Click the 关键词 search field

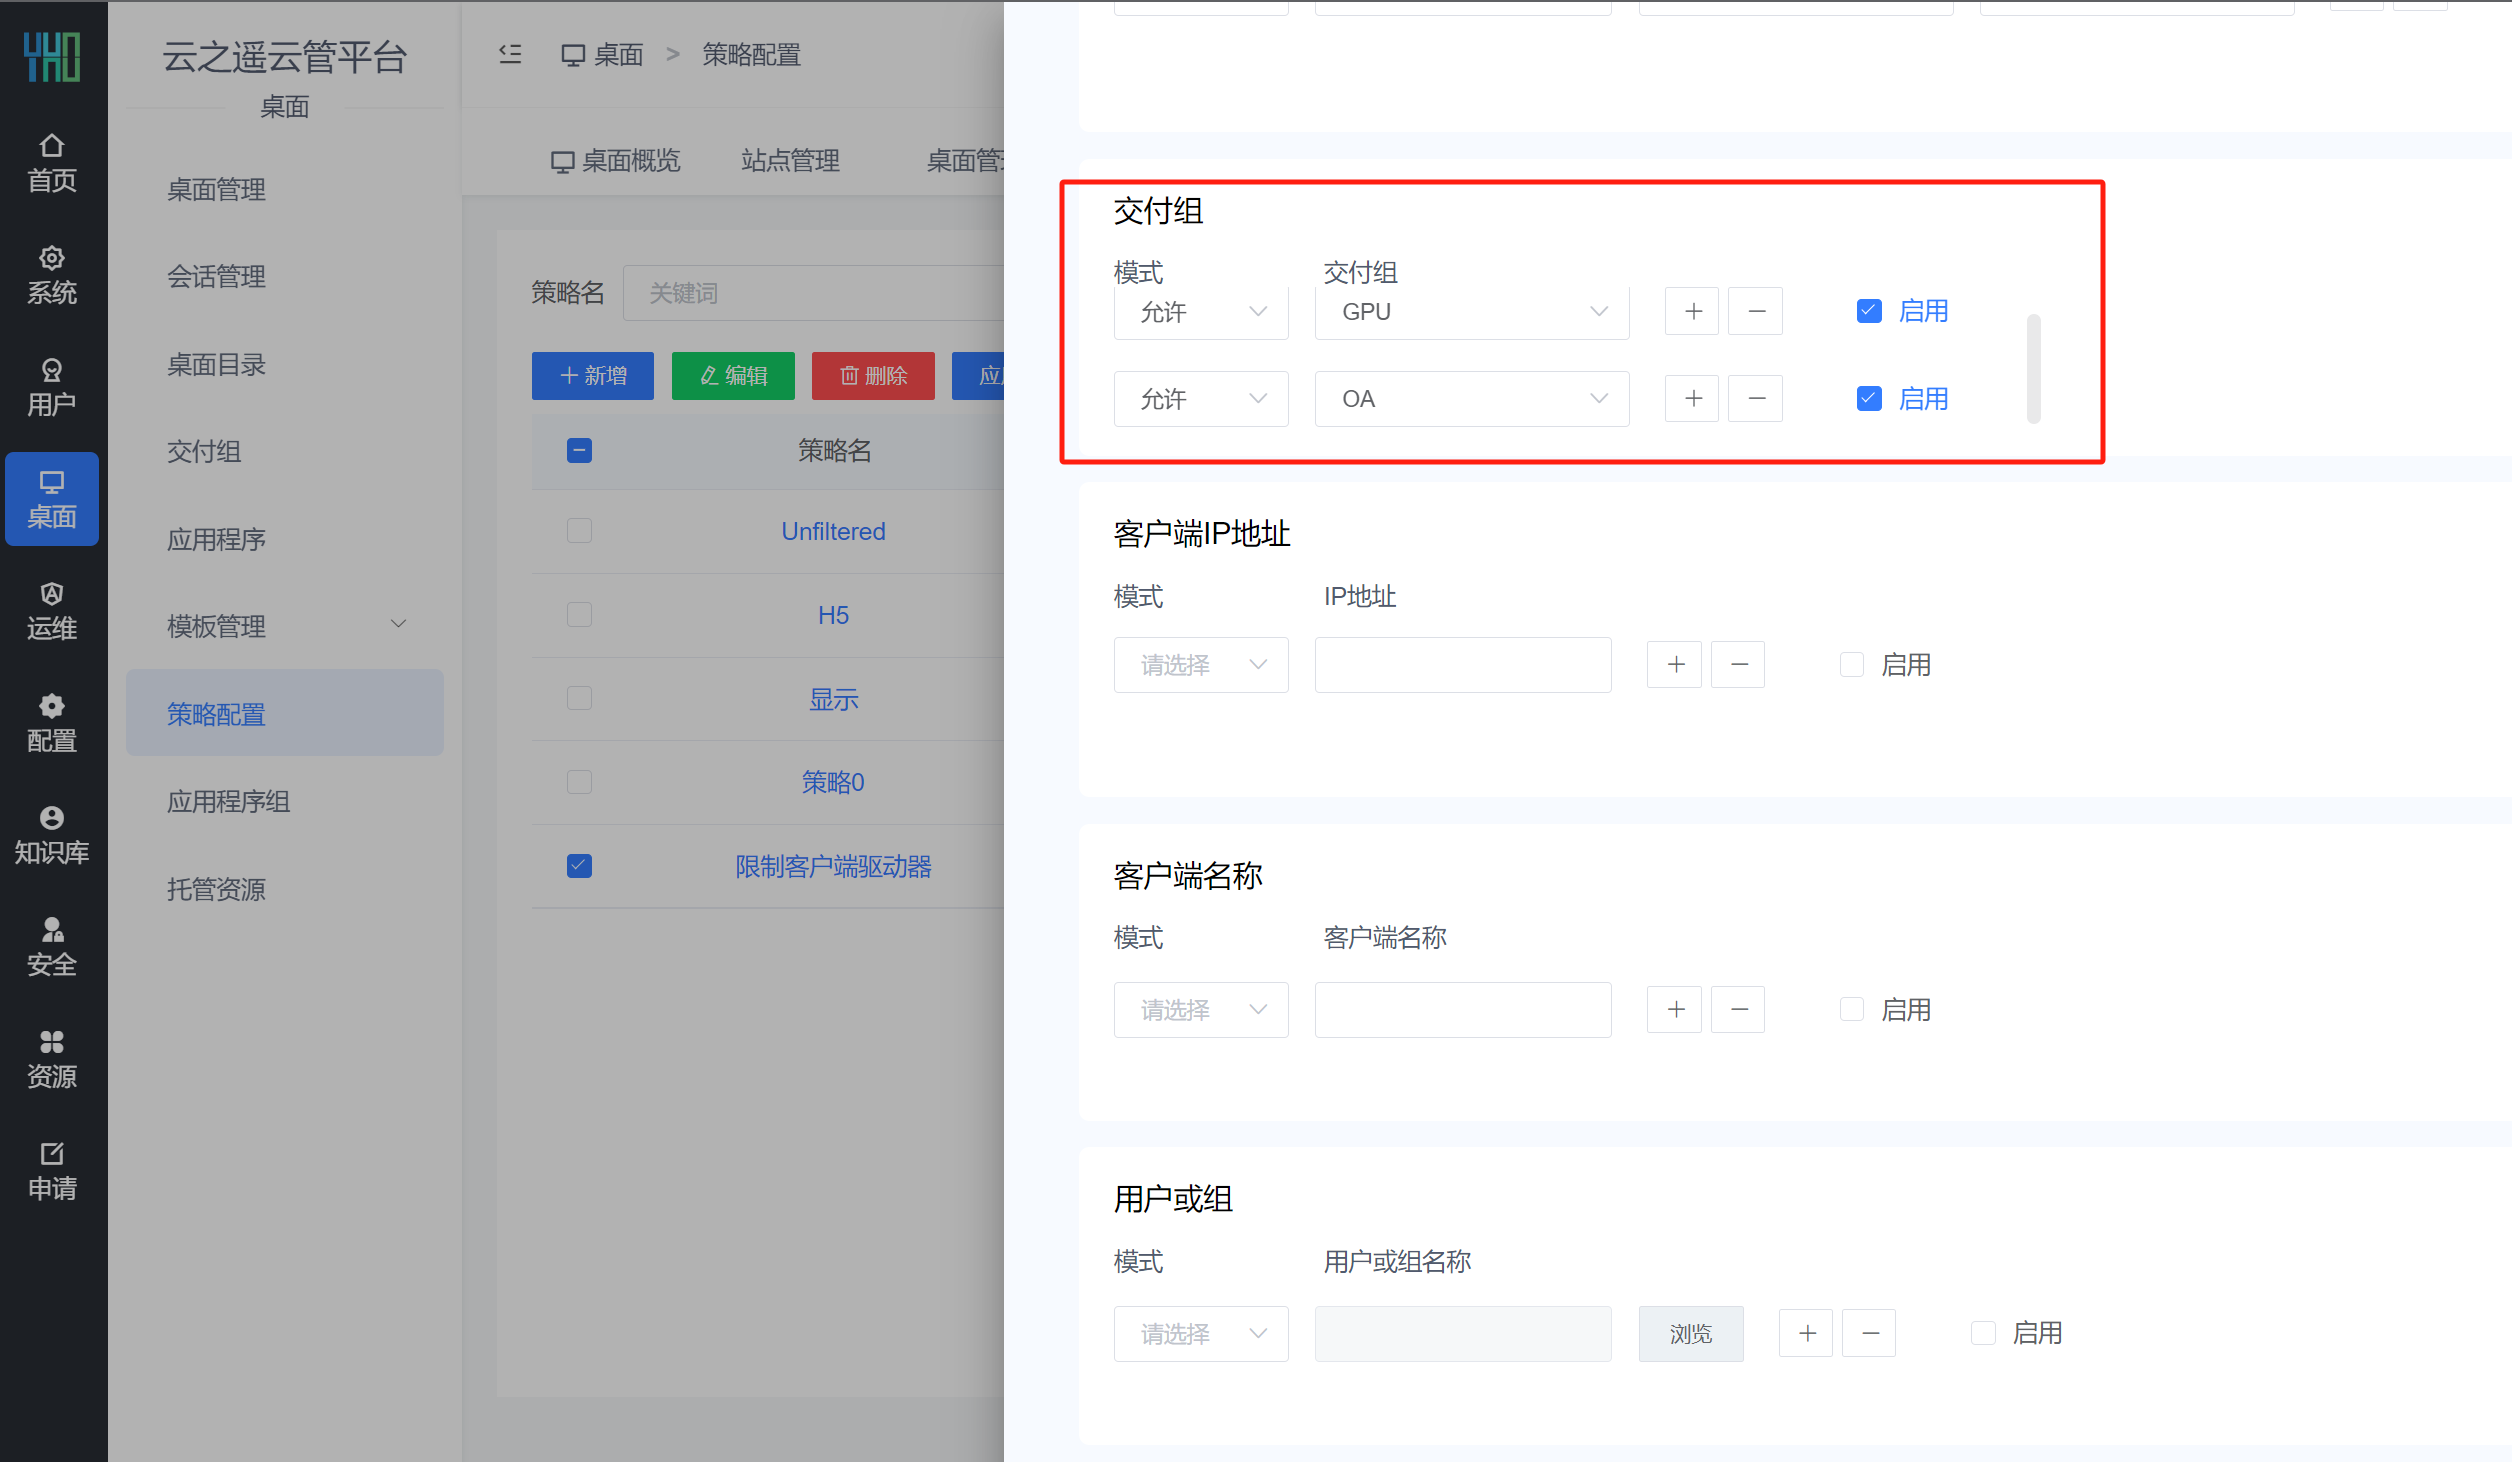click(x=813, y=293)
